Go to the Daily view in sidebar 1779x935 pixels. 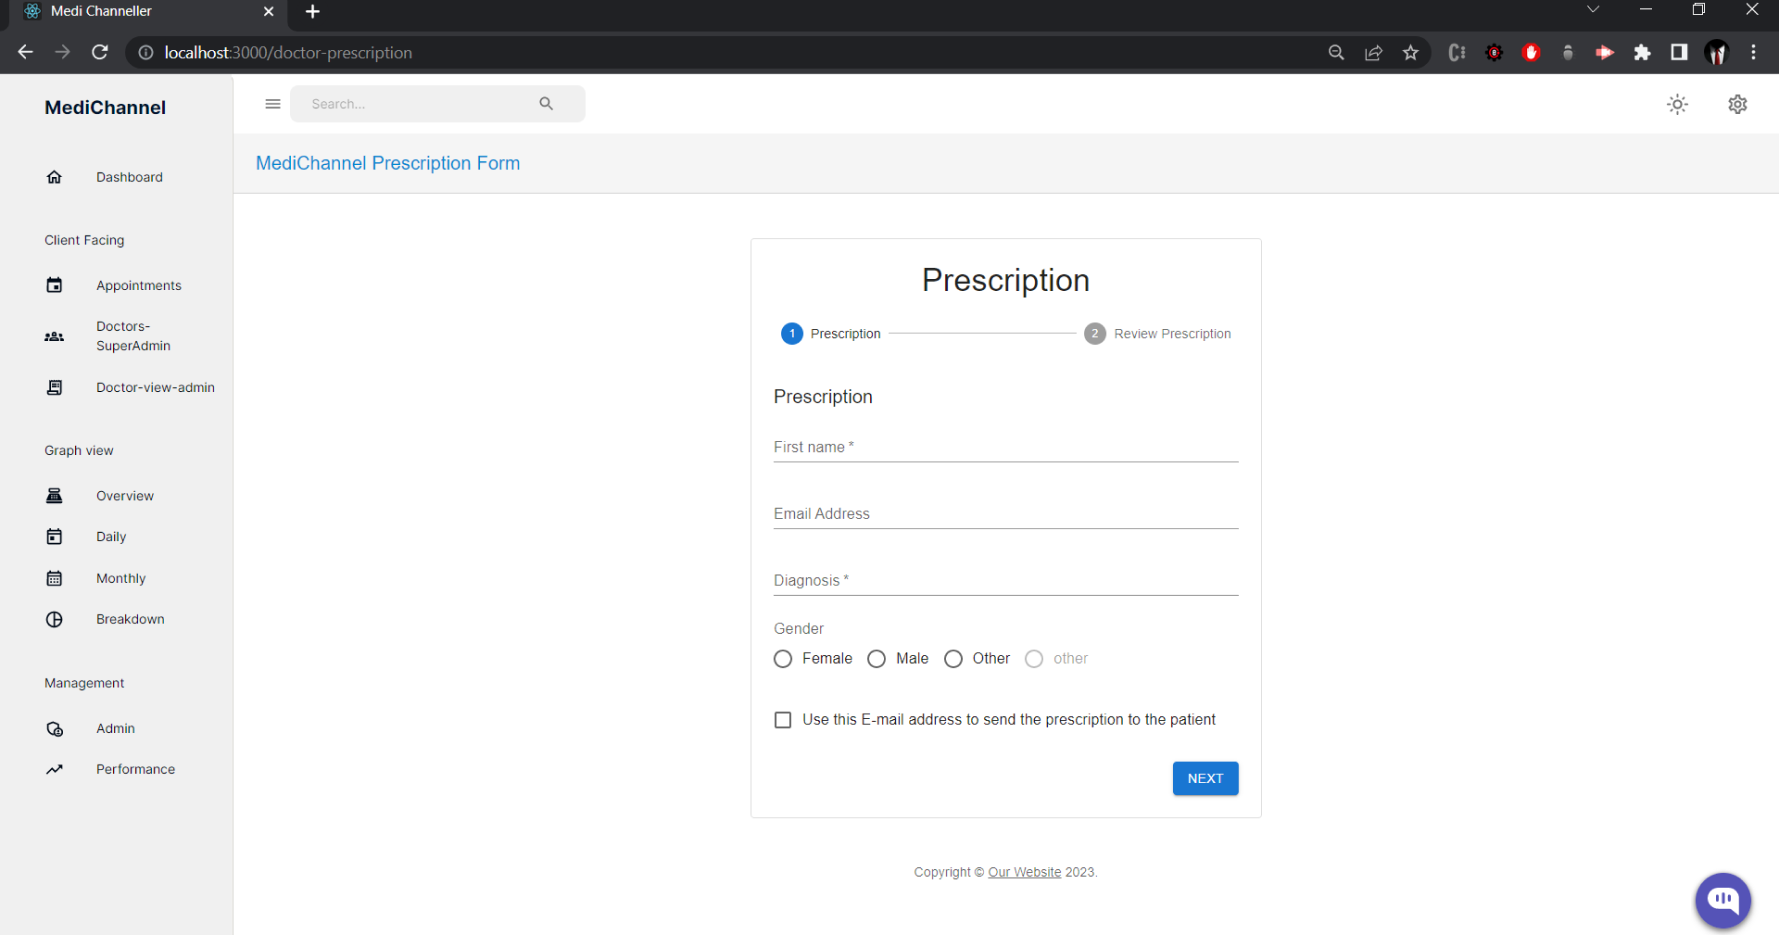point(111,536)
